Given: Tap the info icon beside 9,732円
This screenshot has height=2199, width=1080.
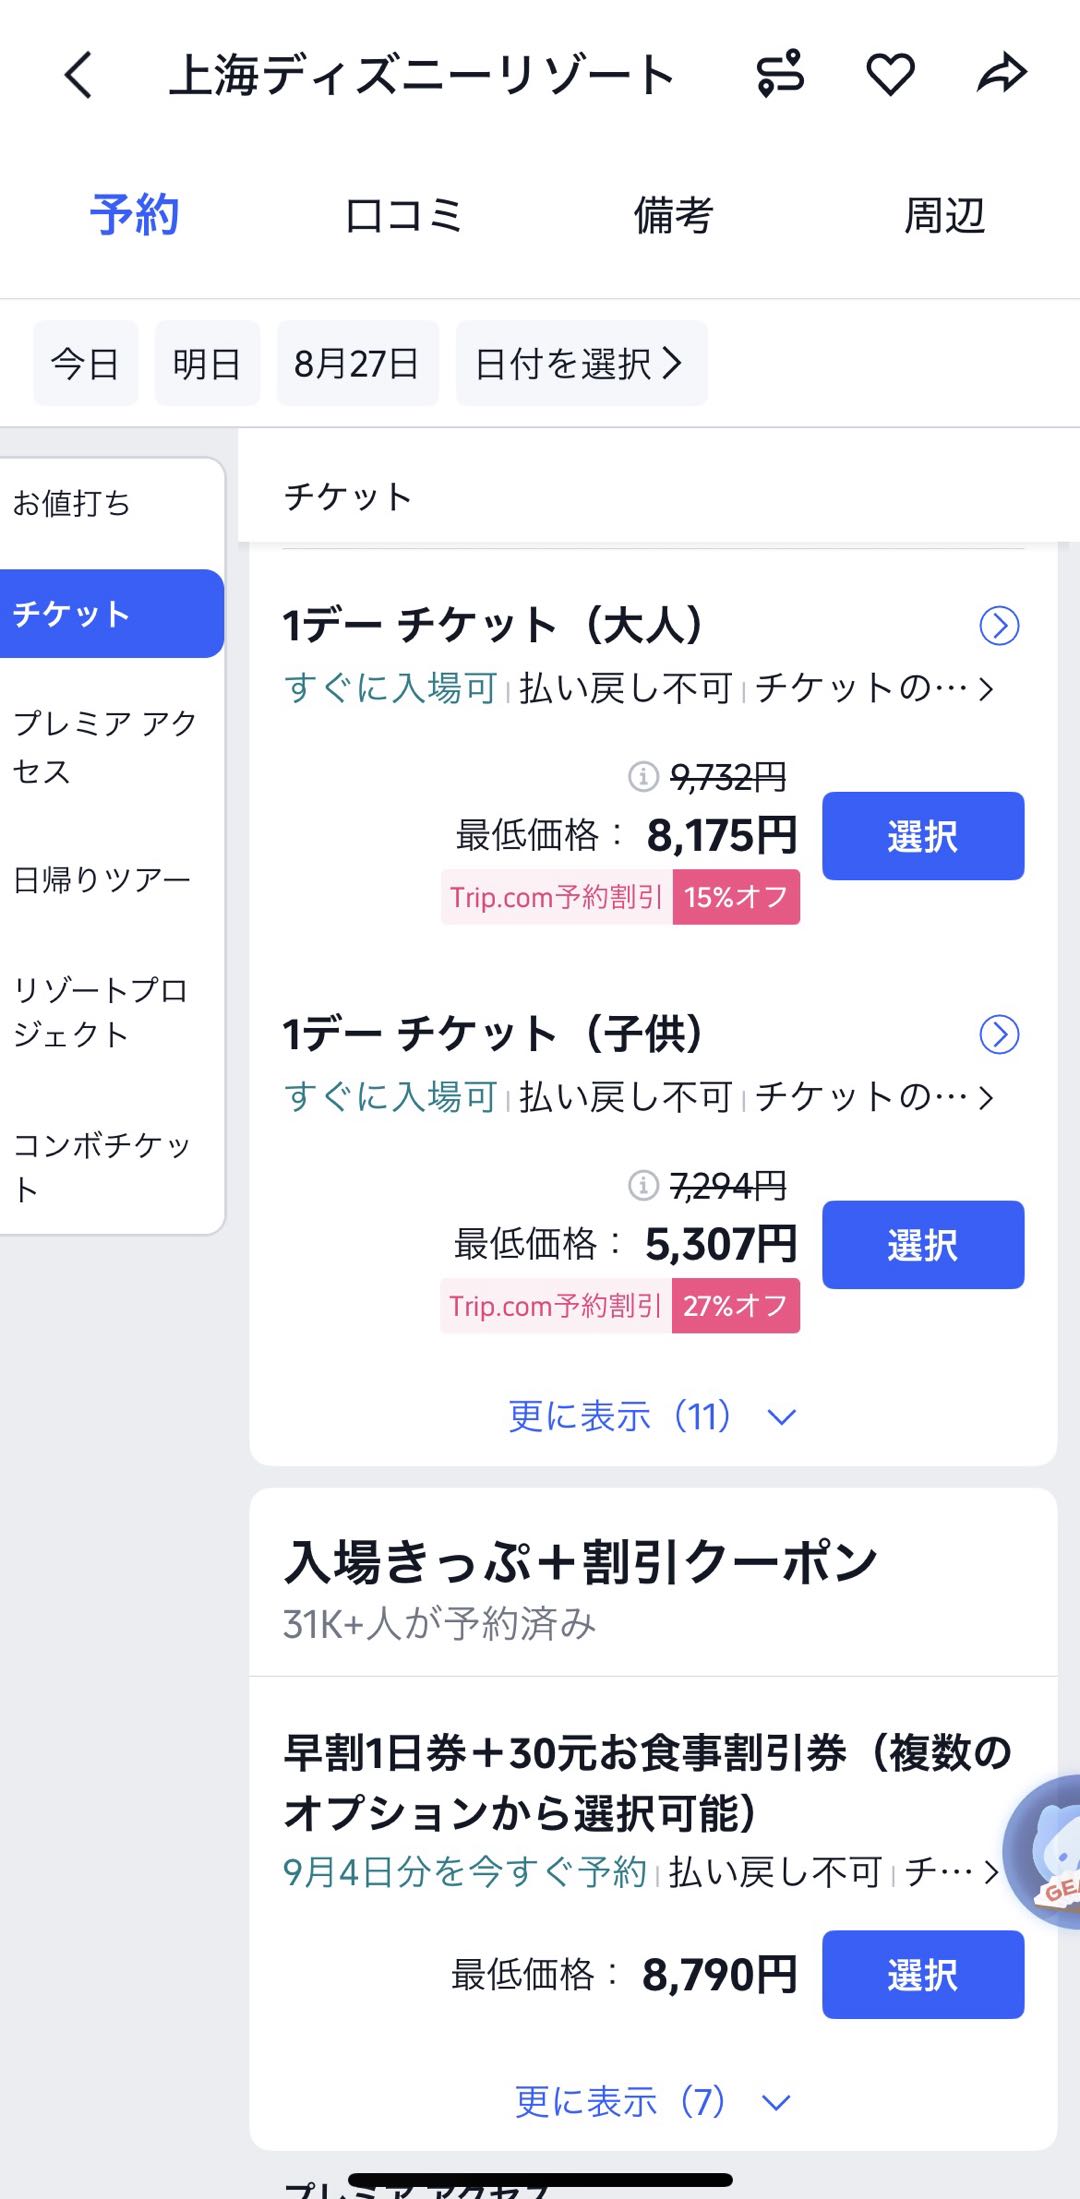Looking at the screenshot, I should coord(643,775).
